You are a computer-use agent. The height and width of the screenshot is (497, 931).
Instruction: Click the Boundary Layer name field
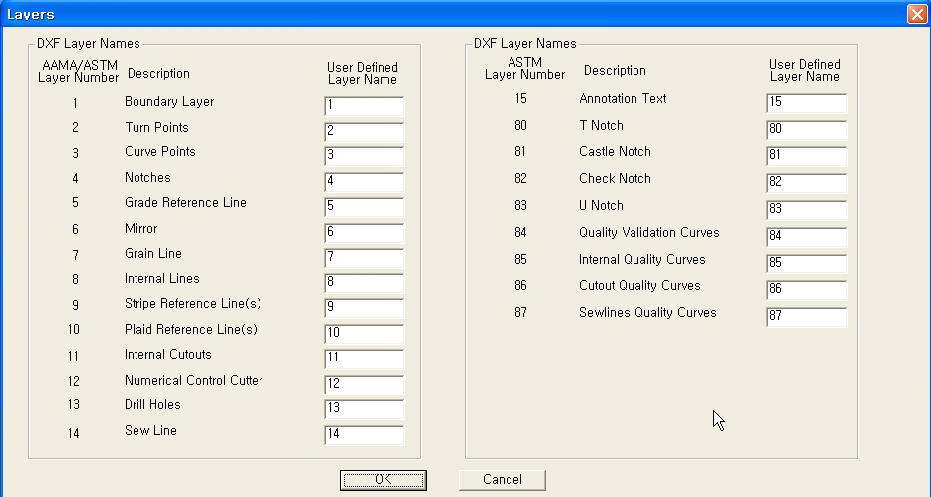click(364, 106)
